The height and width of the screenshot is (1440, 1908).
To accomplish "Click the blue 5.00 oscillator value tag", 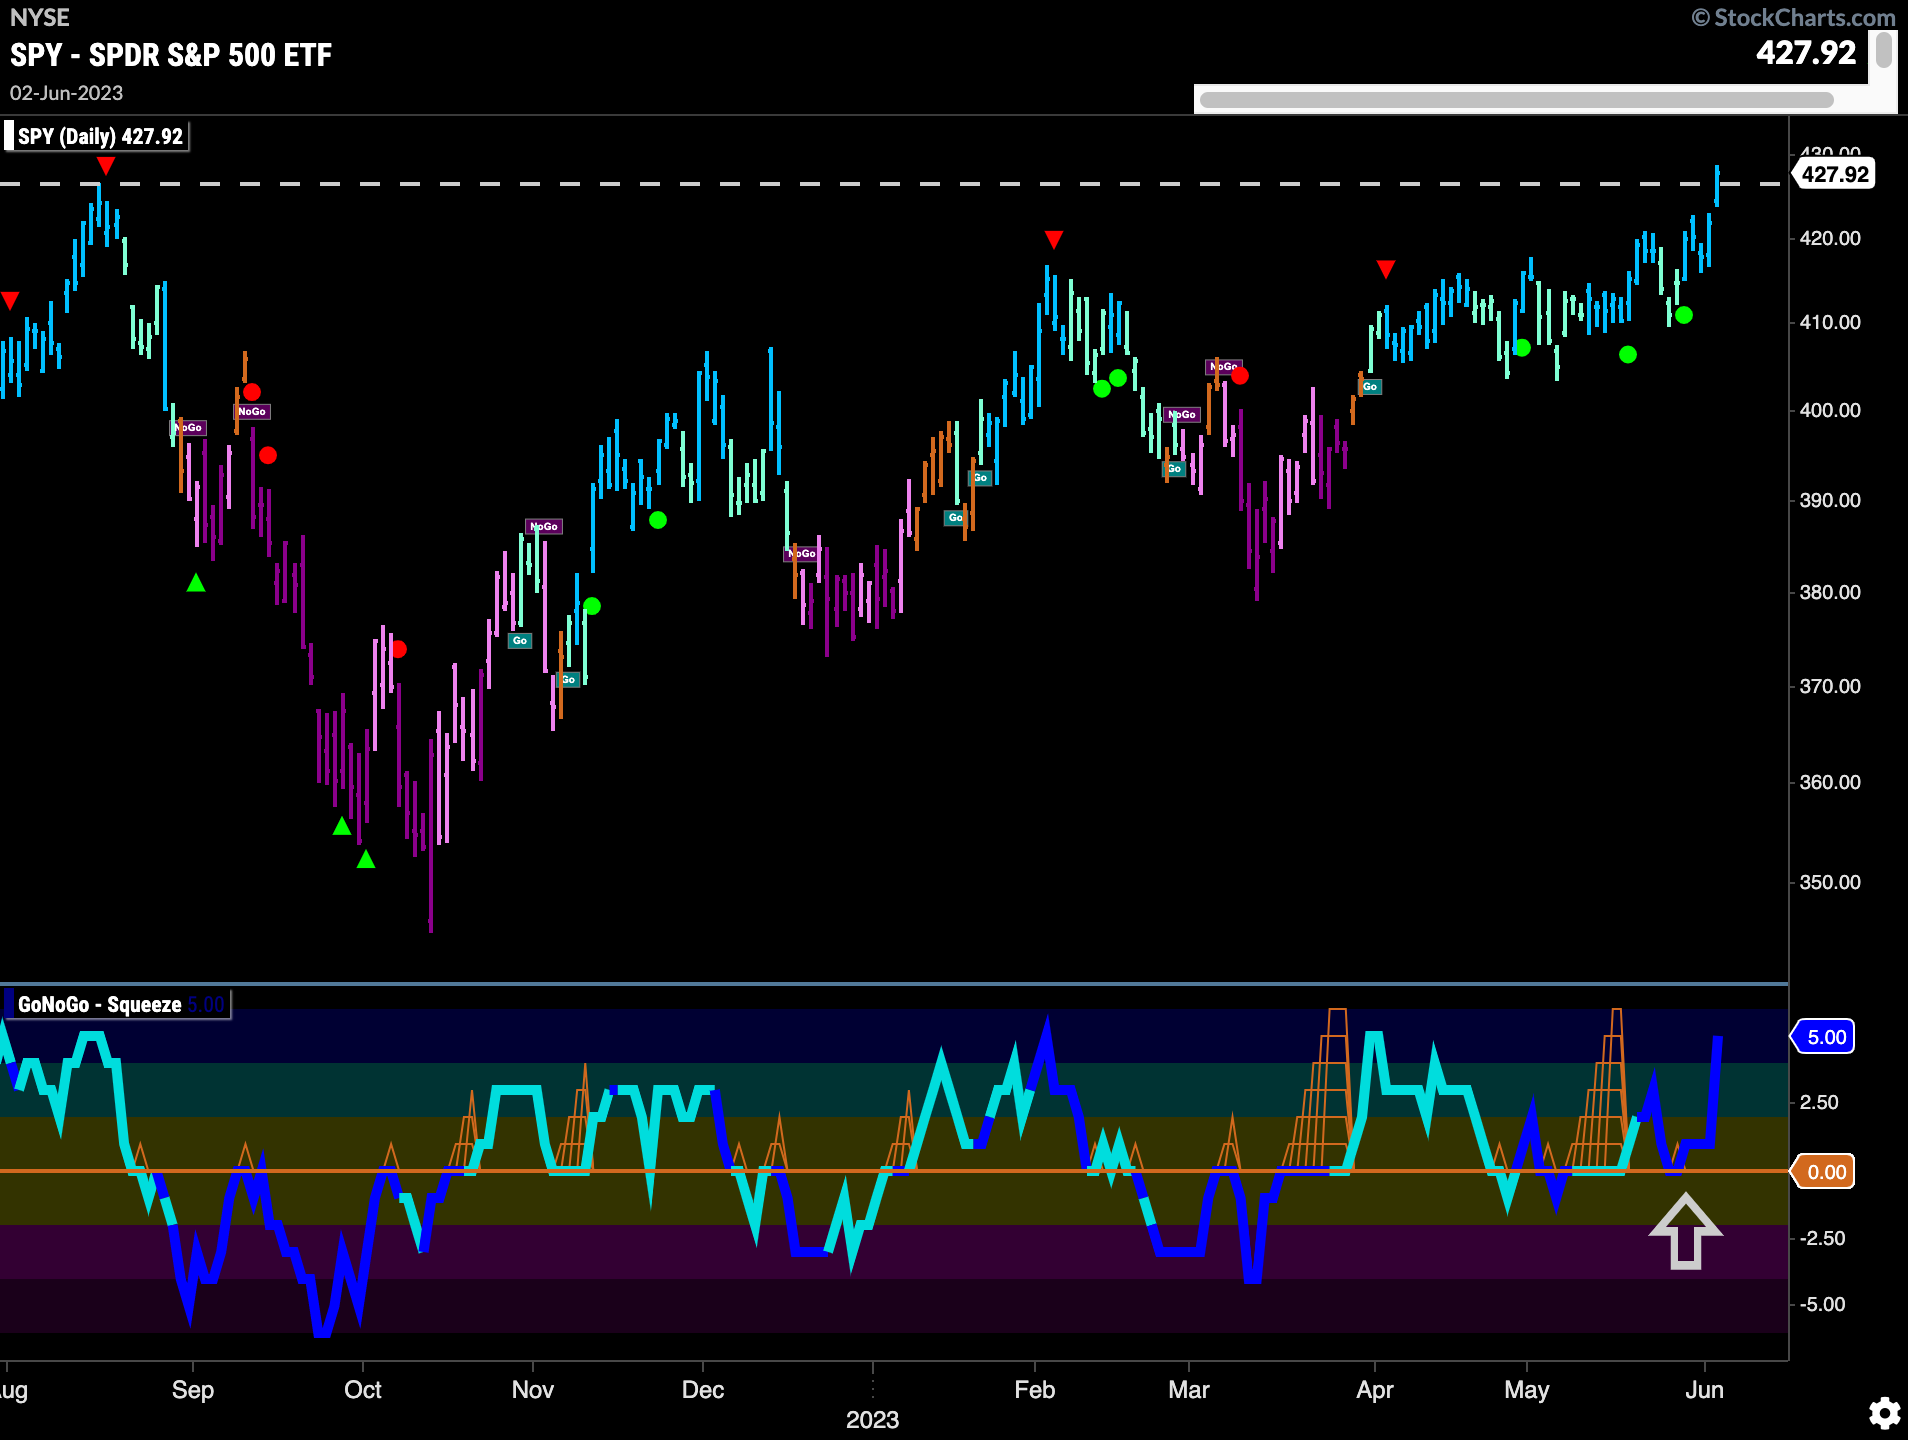I will 1824,1037.
